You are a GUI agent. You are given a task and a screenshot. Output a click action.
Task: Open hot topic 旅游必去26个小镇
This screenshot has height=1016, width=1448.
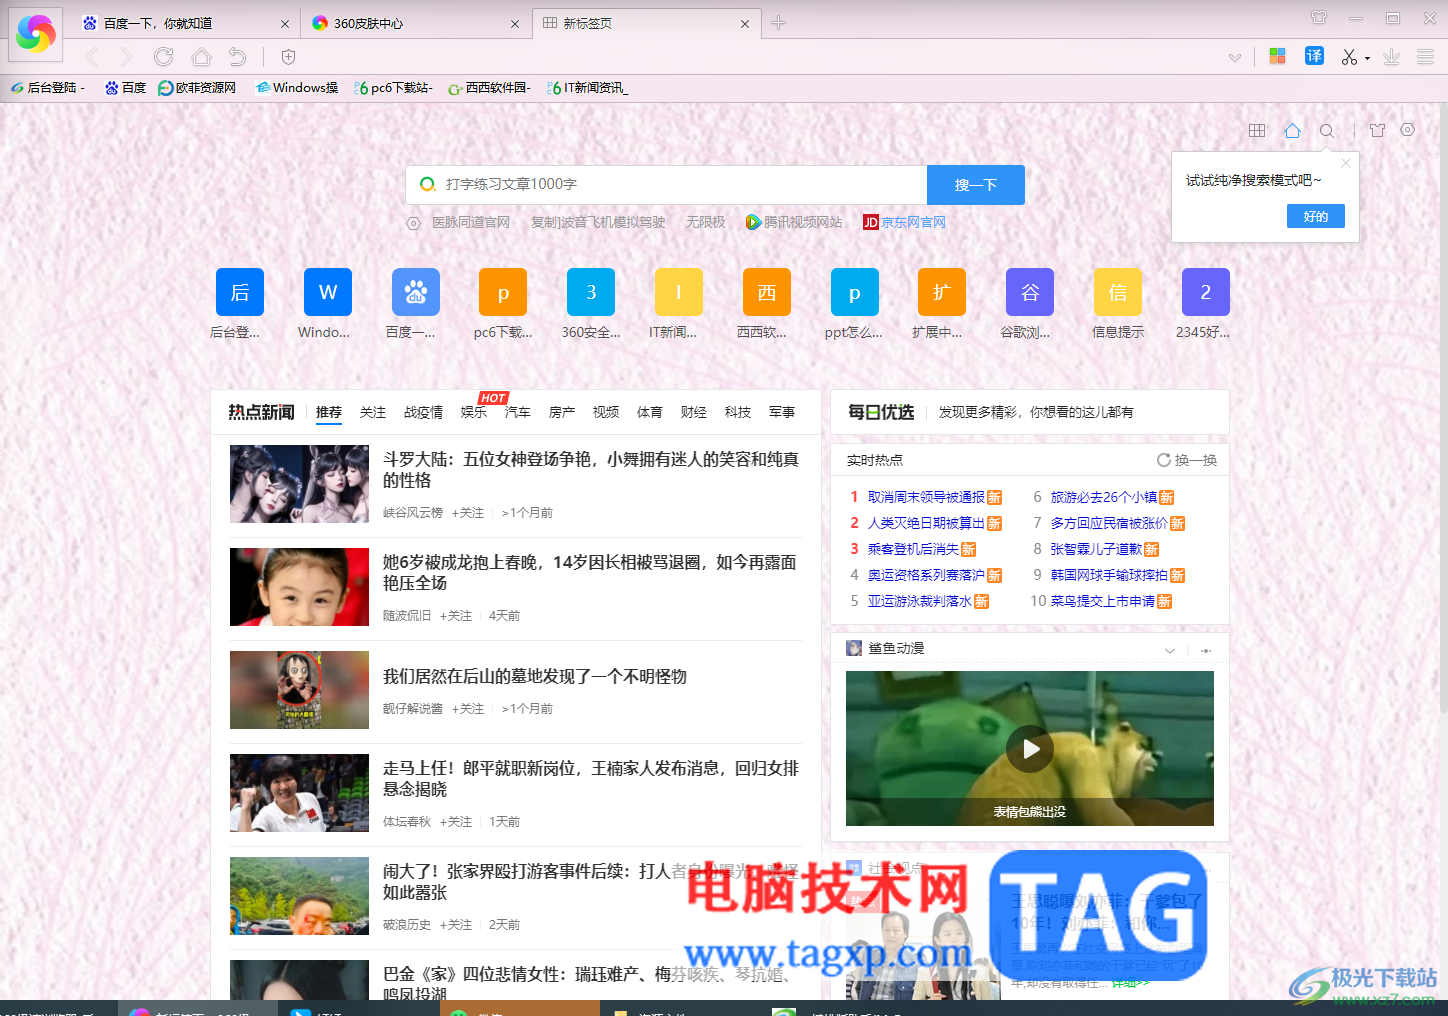point(1104,497)
